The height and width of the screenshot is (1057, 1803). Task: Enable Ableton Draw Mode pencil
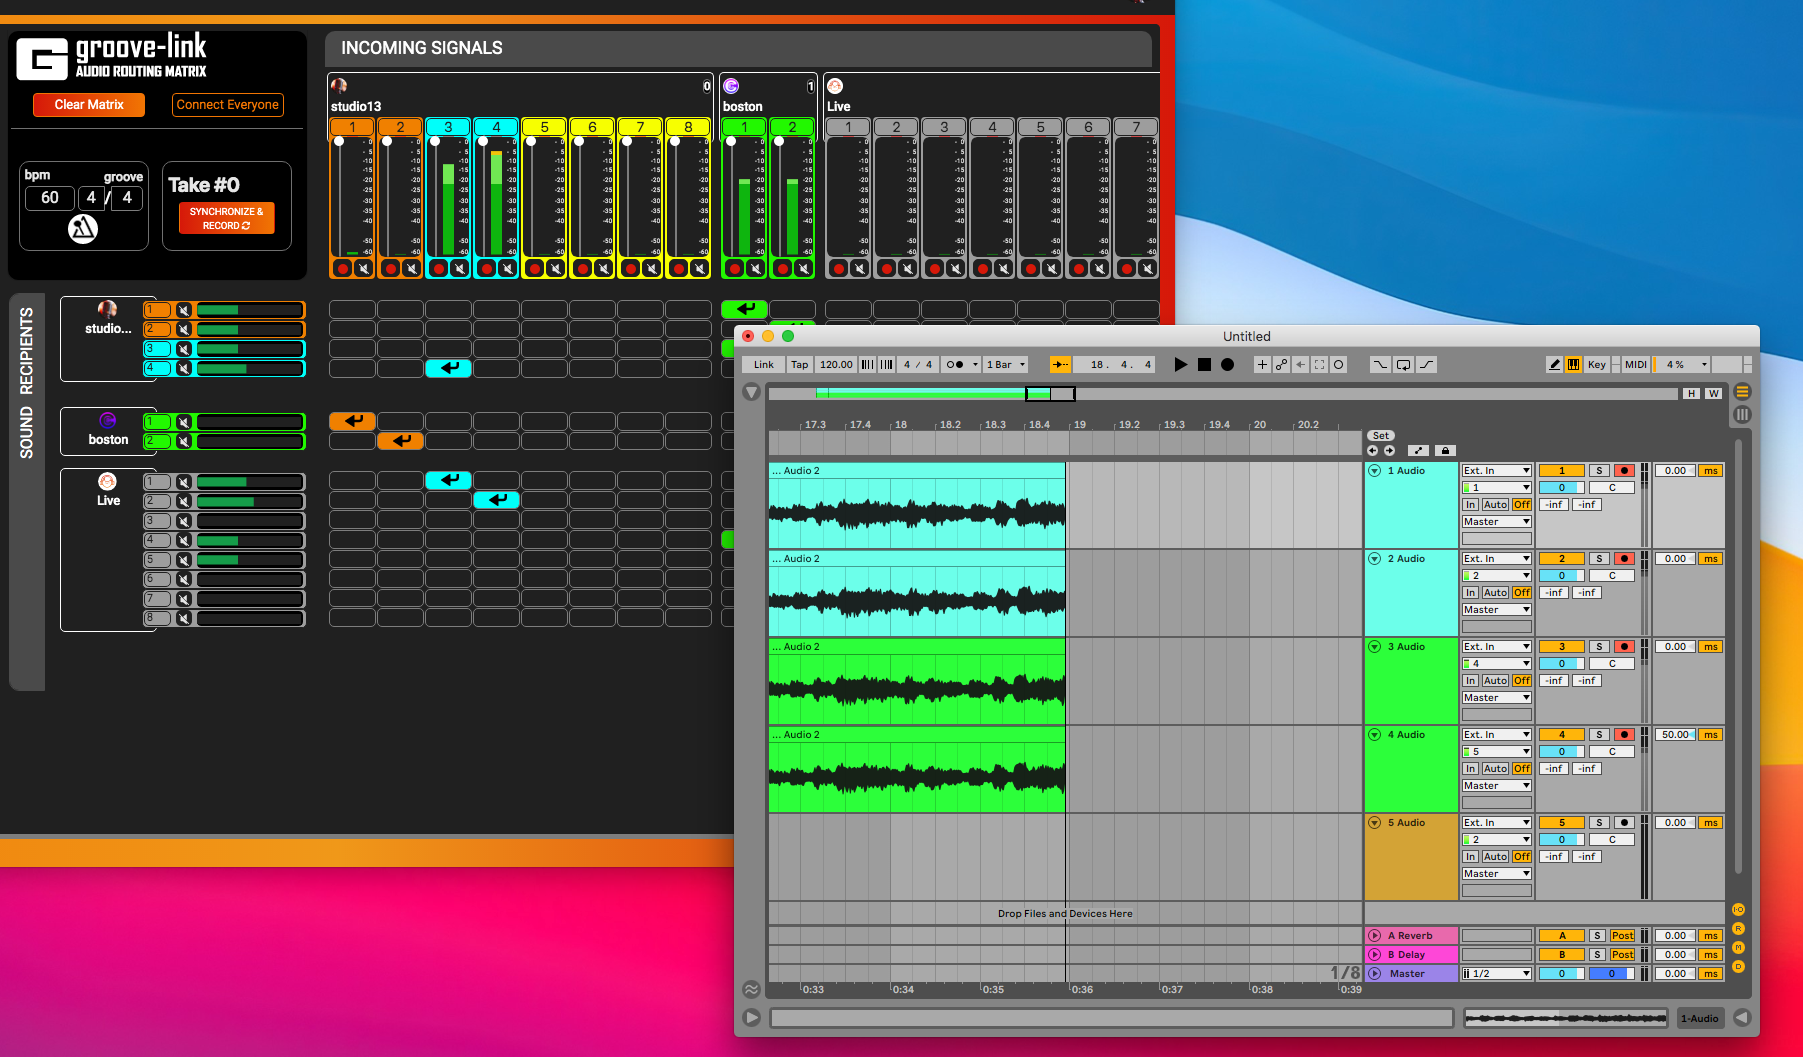[1554, 365]
